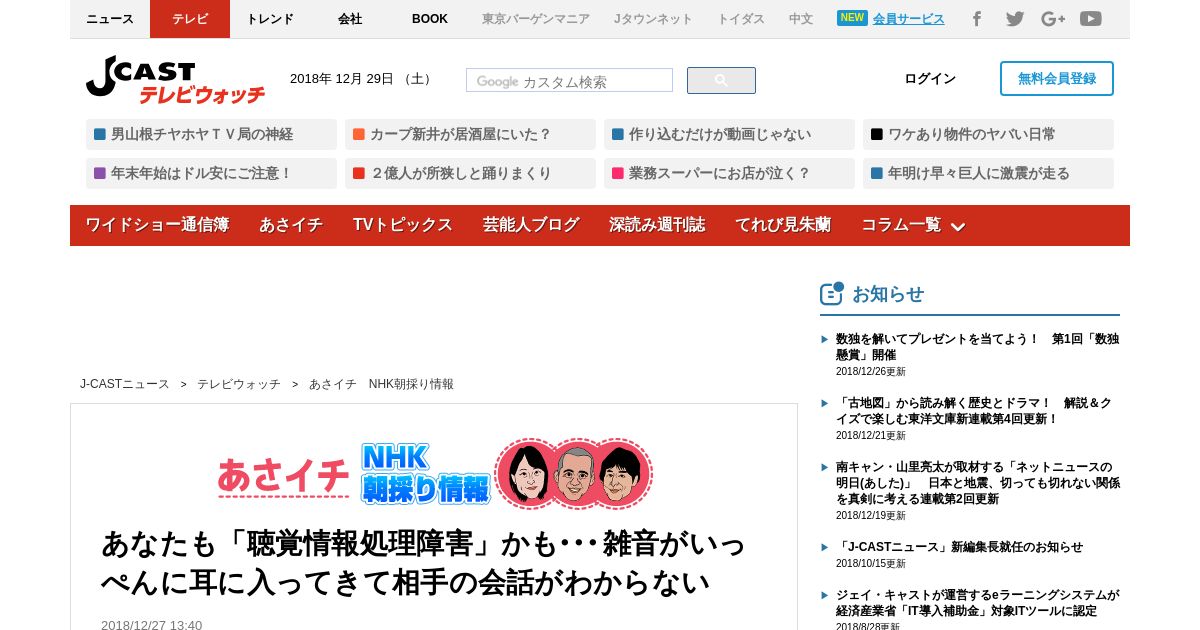This screenshot has width=1200, height=630.
Task: Click the あさイチ NHK朝採り情報 banner image
Action: click(434, 473)
